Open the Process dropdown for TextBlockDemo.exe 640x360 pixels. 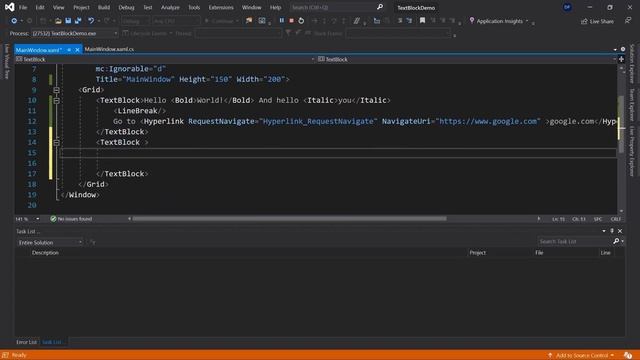point(75,33)
